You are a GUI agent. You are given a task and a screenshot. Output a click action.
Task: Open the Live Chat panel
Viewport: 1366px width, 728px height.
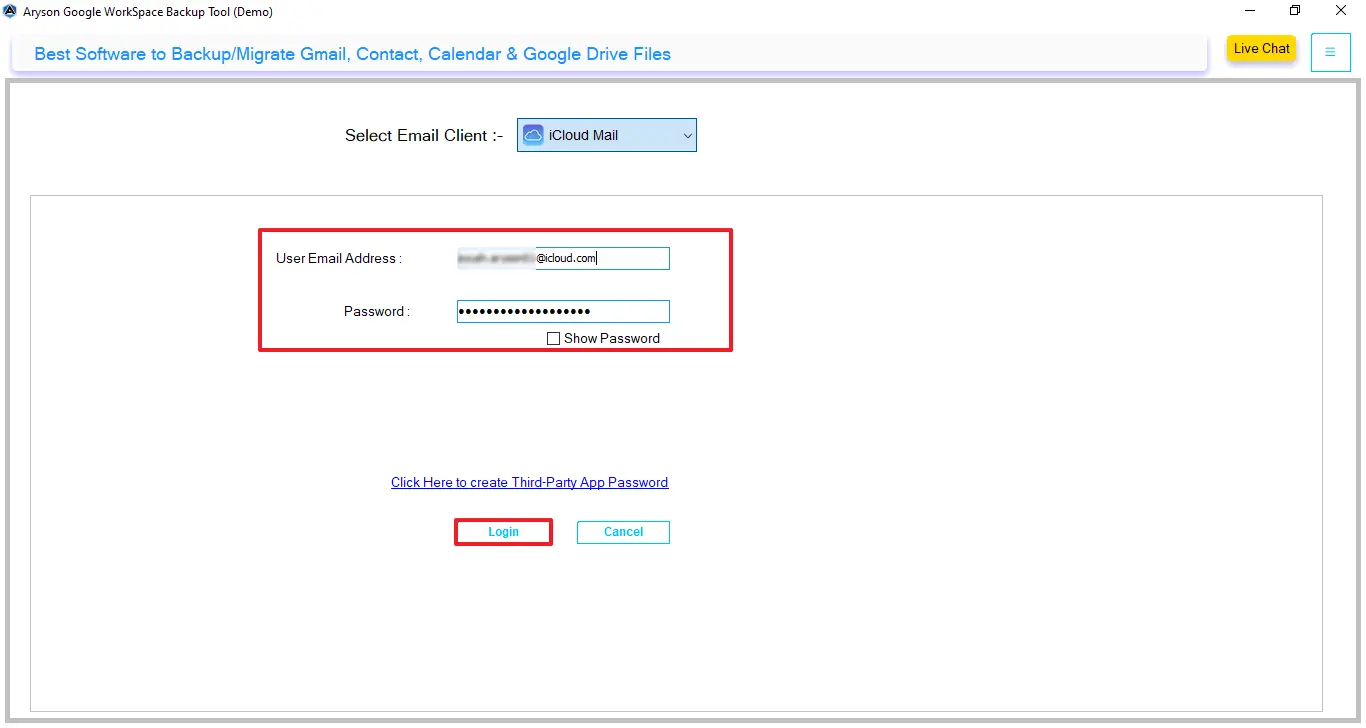[x=1260, y=48]
